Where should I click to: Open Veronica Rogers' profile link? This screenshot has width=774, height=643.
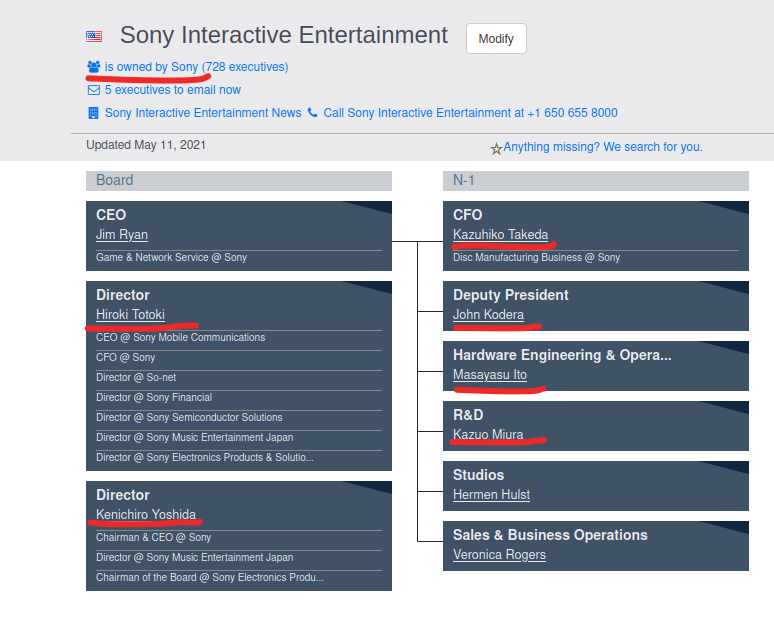499,555
